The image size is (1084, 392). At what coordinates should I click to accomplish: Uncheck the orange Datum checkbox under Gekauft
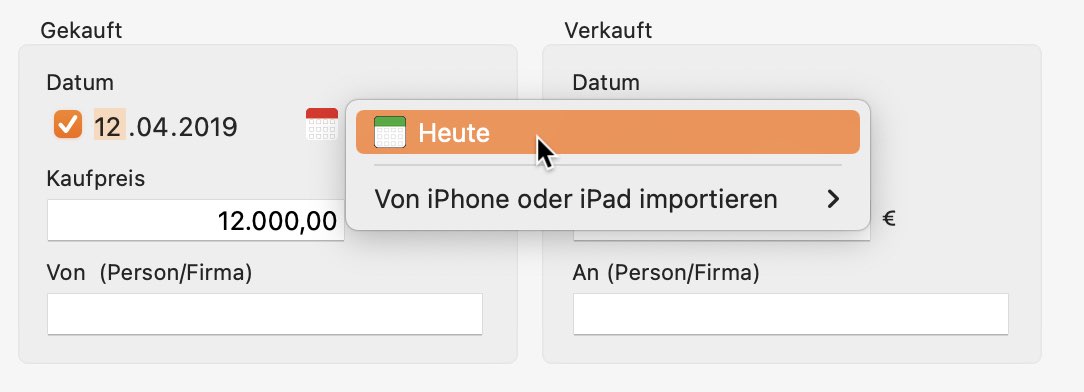(x=68, y=124)
